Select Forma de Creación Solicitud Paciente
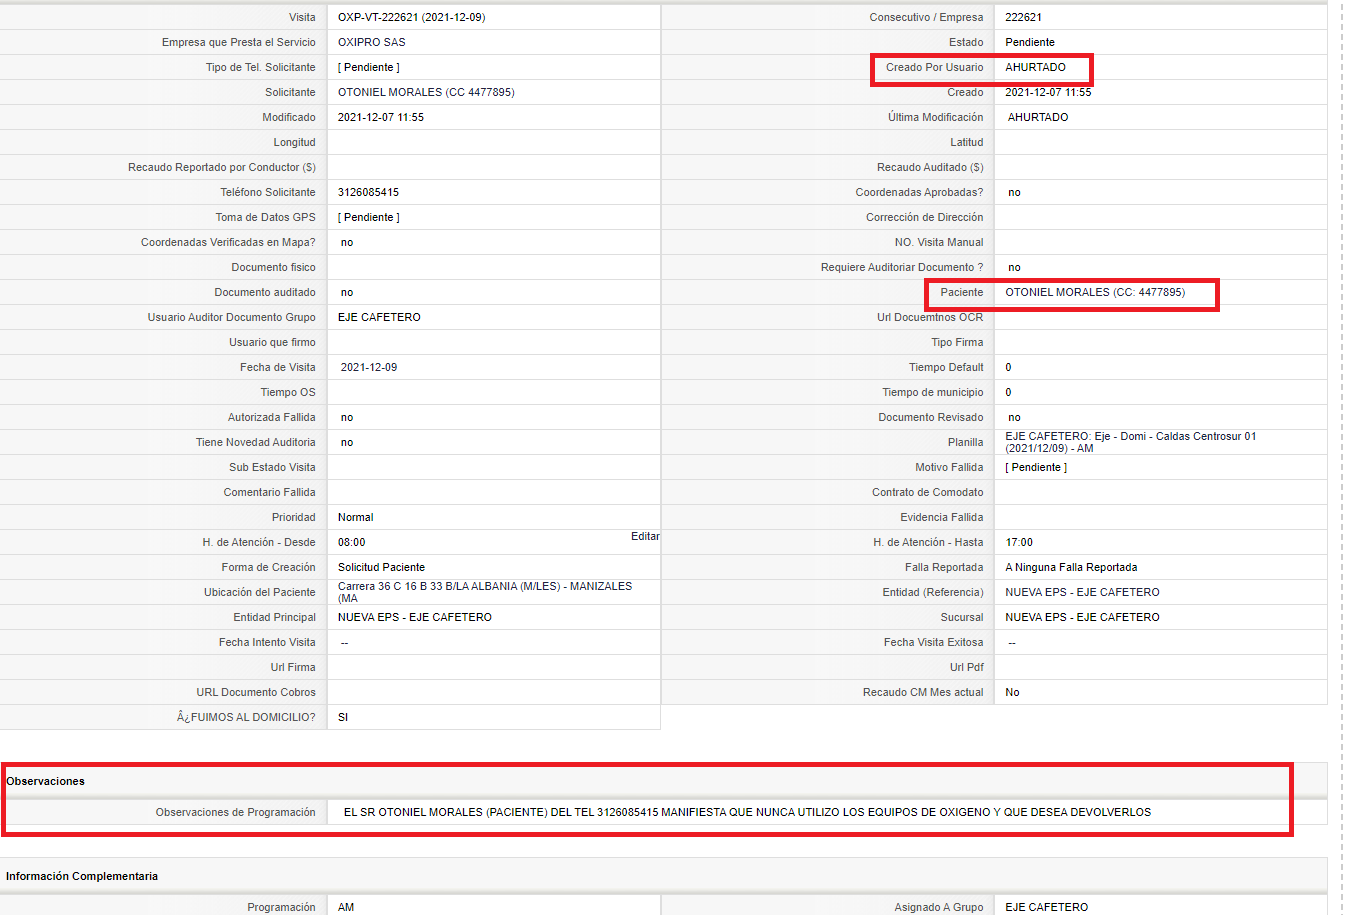The height and width of the screenshot is (915, 1352). click(x=381, y=567)
